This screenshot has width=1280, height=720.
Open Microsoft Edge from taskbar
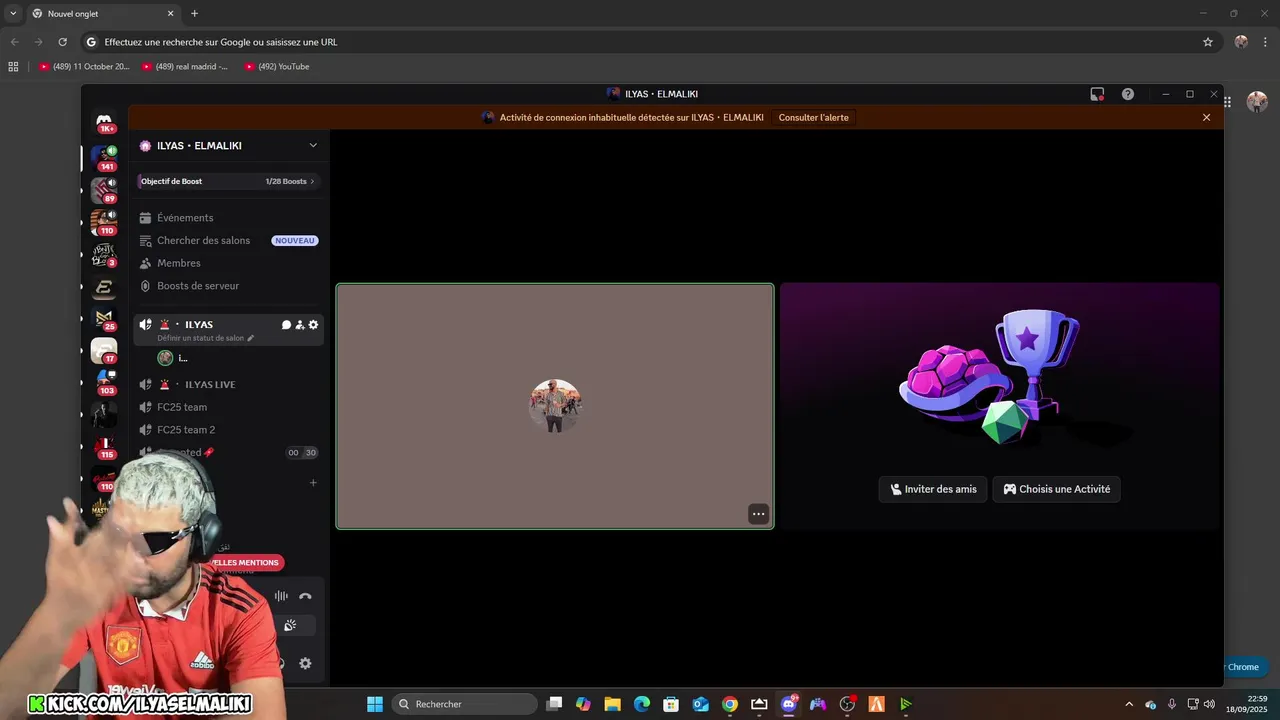(x=642, y=704)
